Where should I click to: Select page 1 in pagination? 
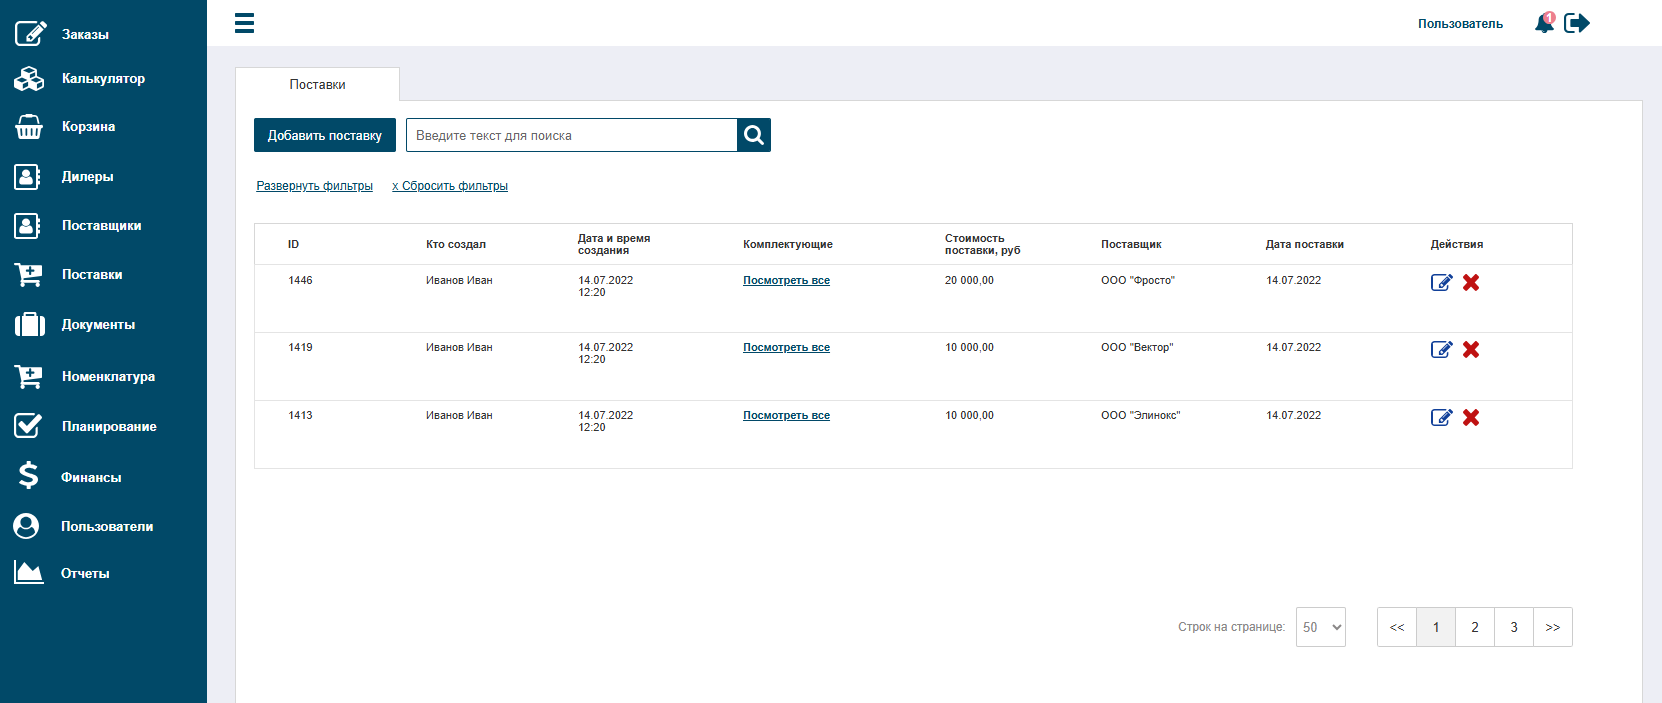(1436, 627)
